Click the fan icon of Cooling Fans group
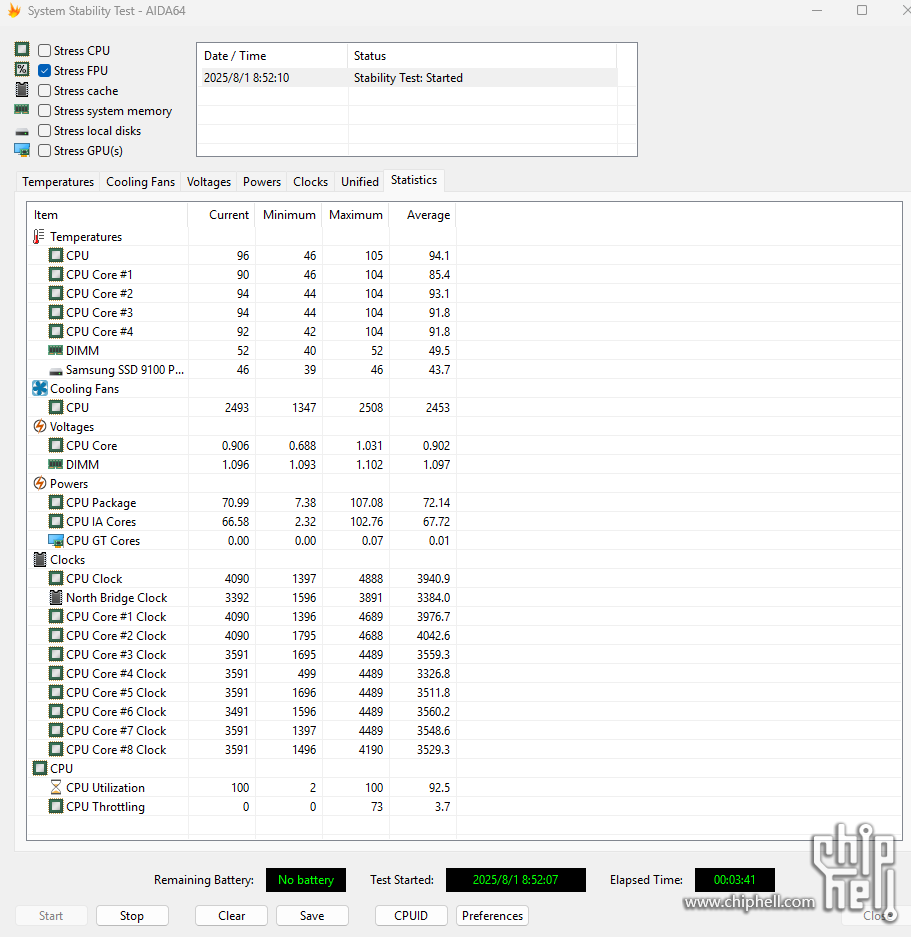Screen dimensions: 911x937 click(x=39, y=388)
